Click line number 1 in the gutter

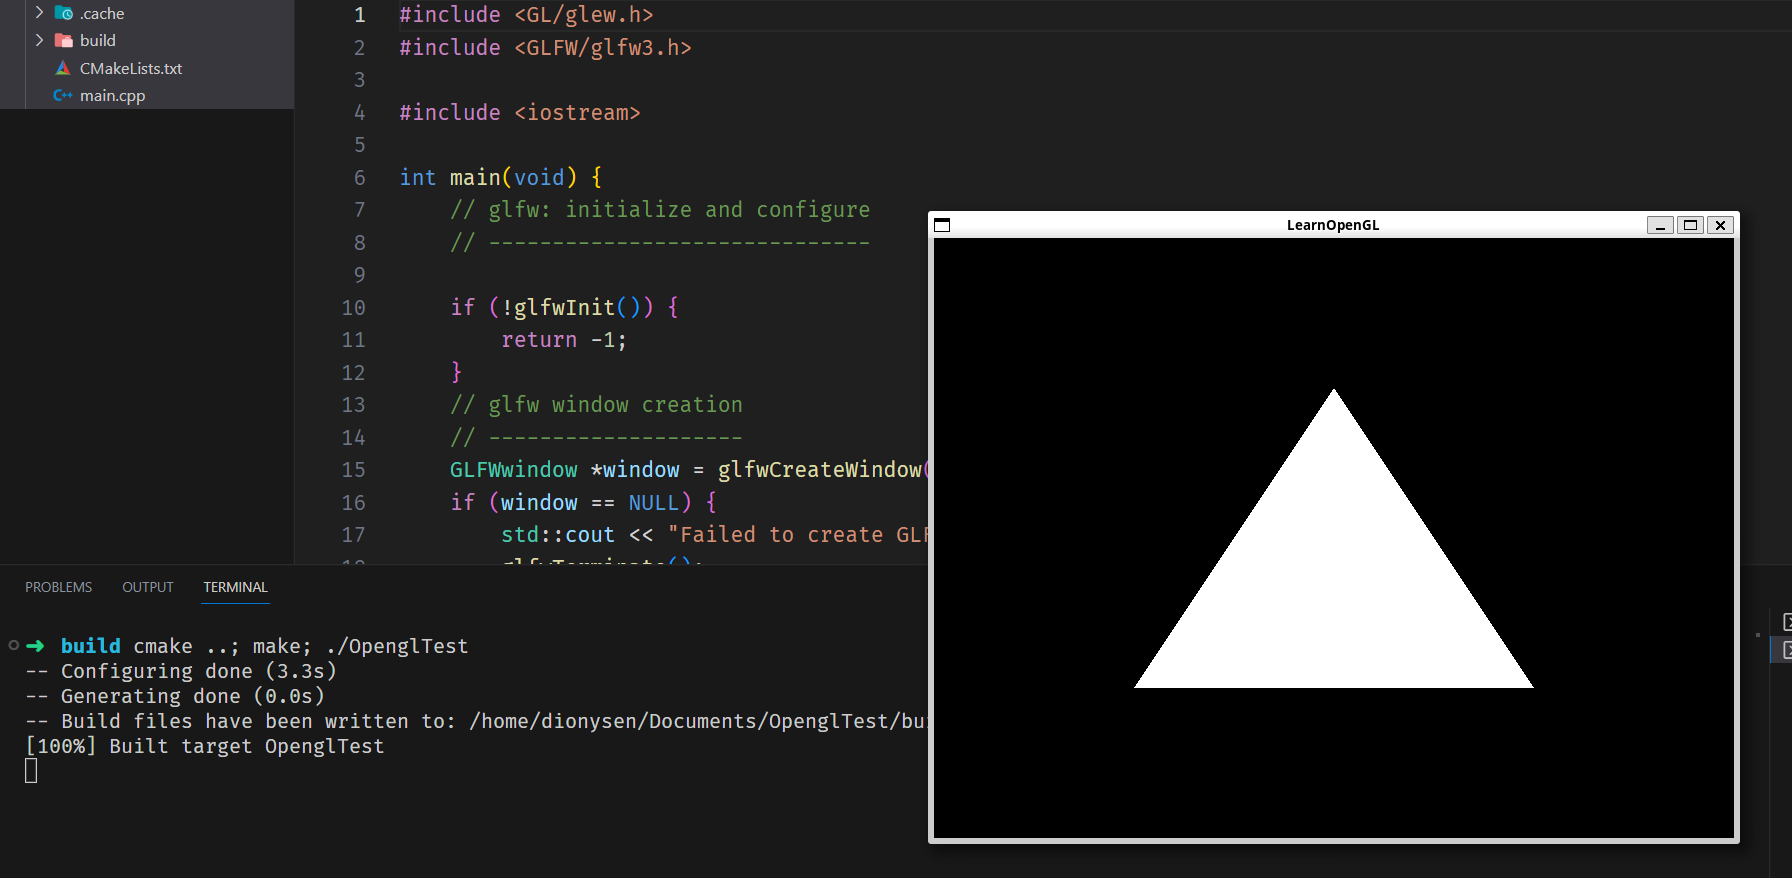point(360,15)
